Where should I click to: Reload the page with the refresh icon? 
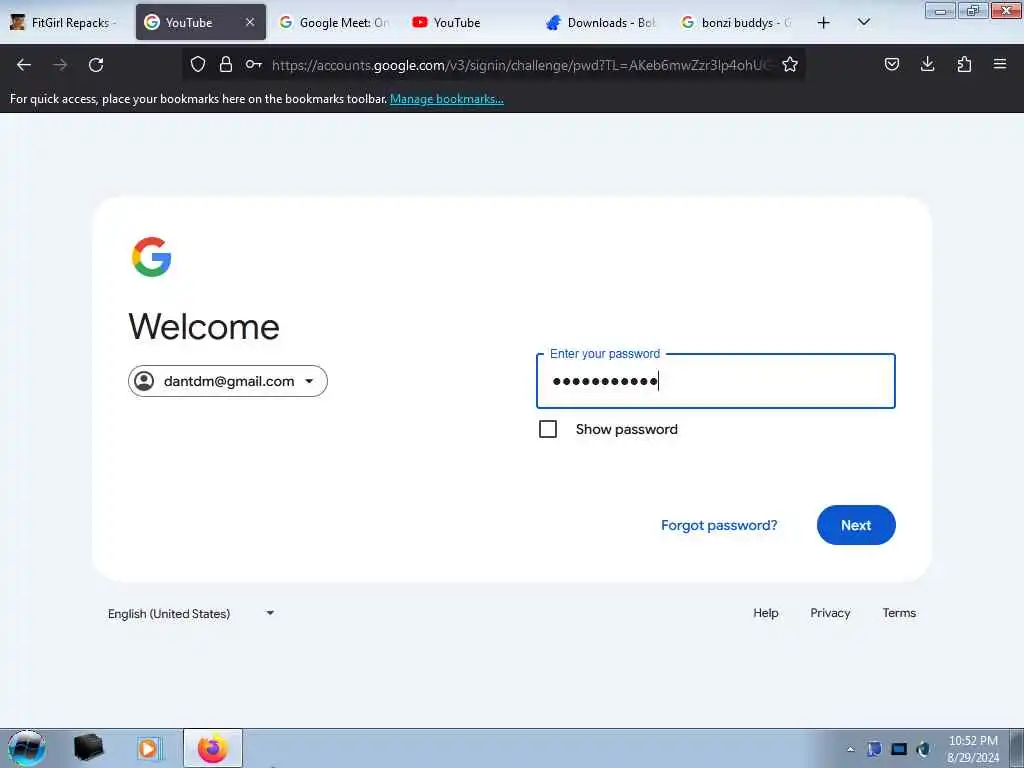pyautogui.click(x=96, y=65)
